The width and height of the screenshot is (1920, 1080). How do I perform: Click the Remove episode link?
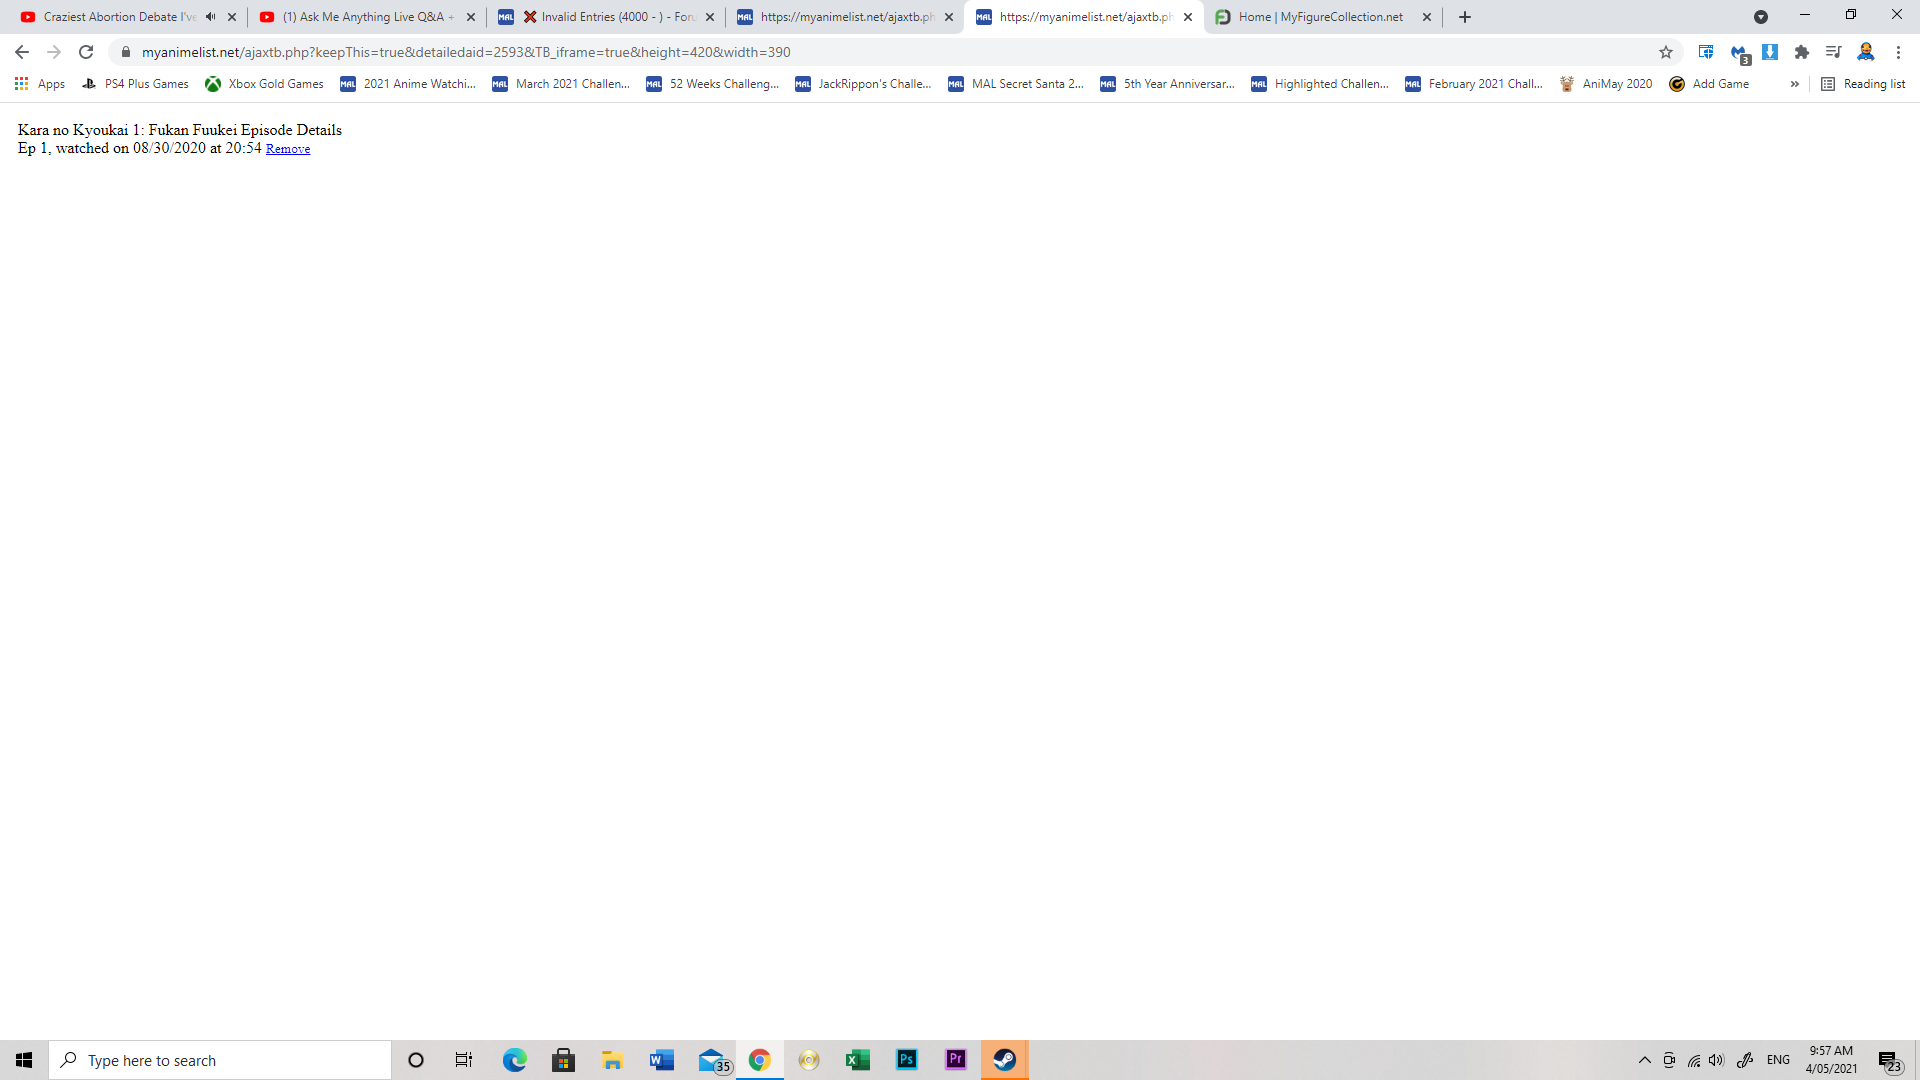point(287,149)
